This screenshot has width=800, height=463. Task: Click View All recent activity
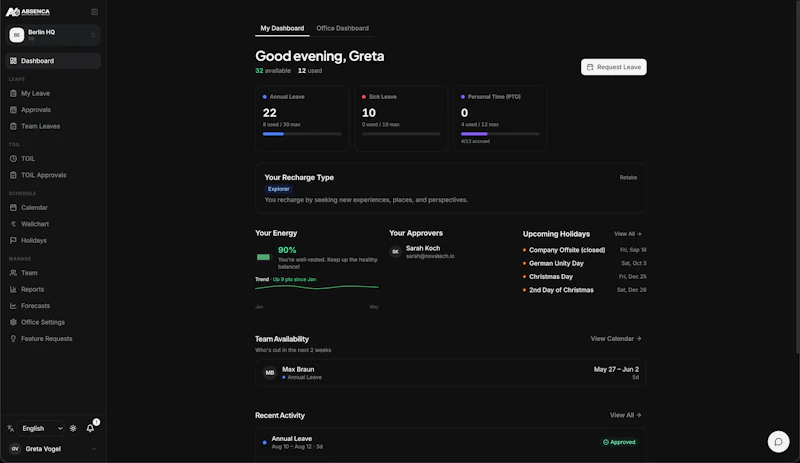pos(626,415)
